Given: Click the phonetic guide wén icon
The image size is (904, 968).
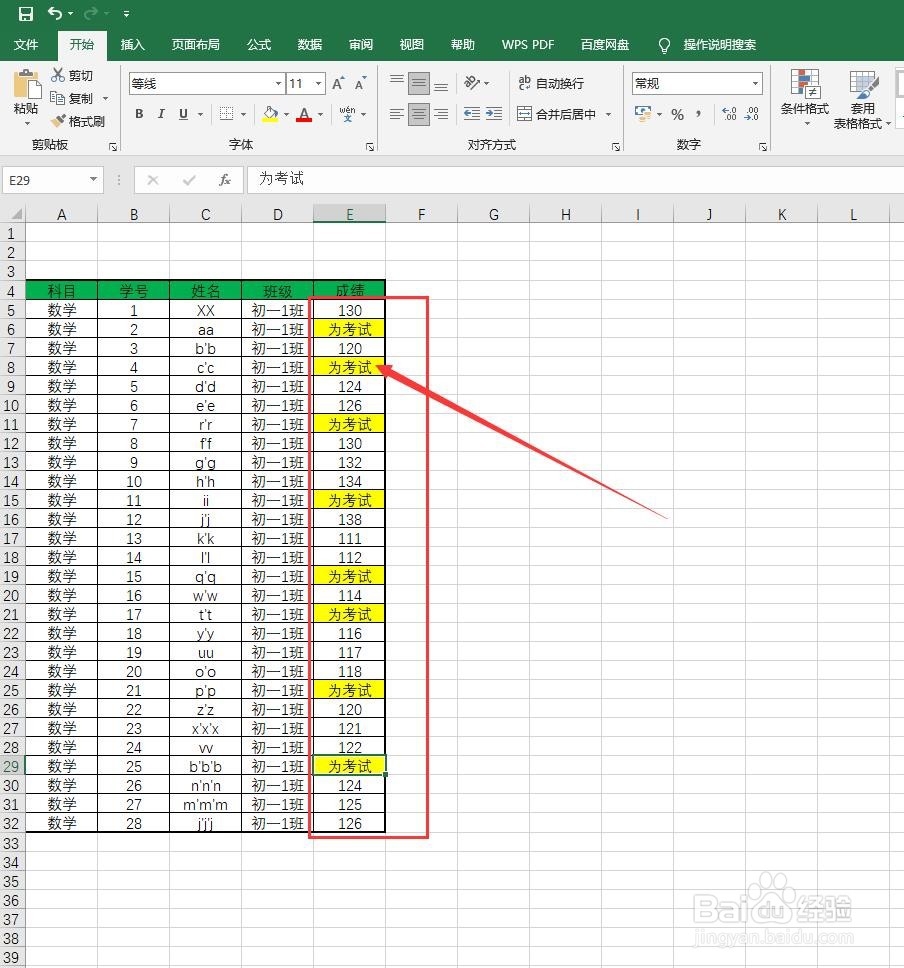Looking at the screenshot, I should pos(348,114).
